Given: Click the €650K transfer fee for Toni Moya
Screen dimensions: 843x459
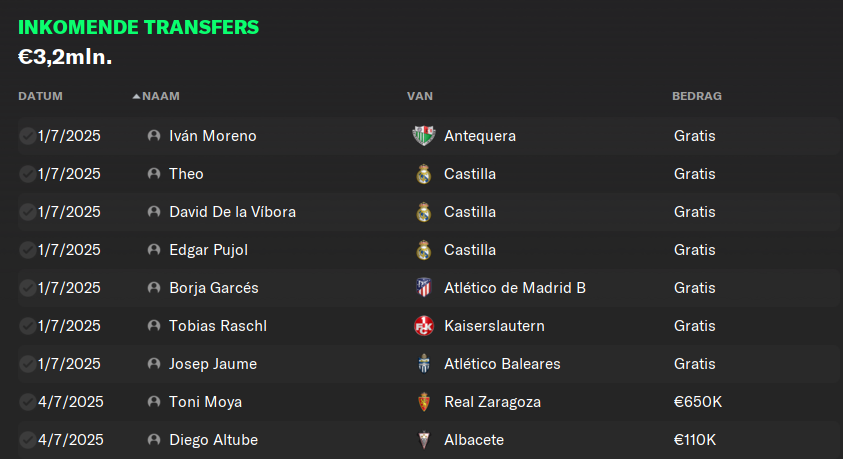Looking at the screenshot, I should pyautogui.click(x=698, y=401).
